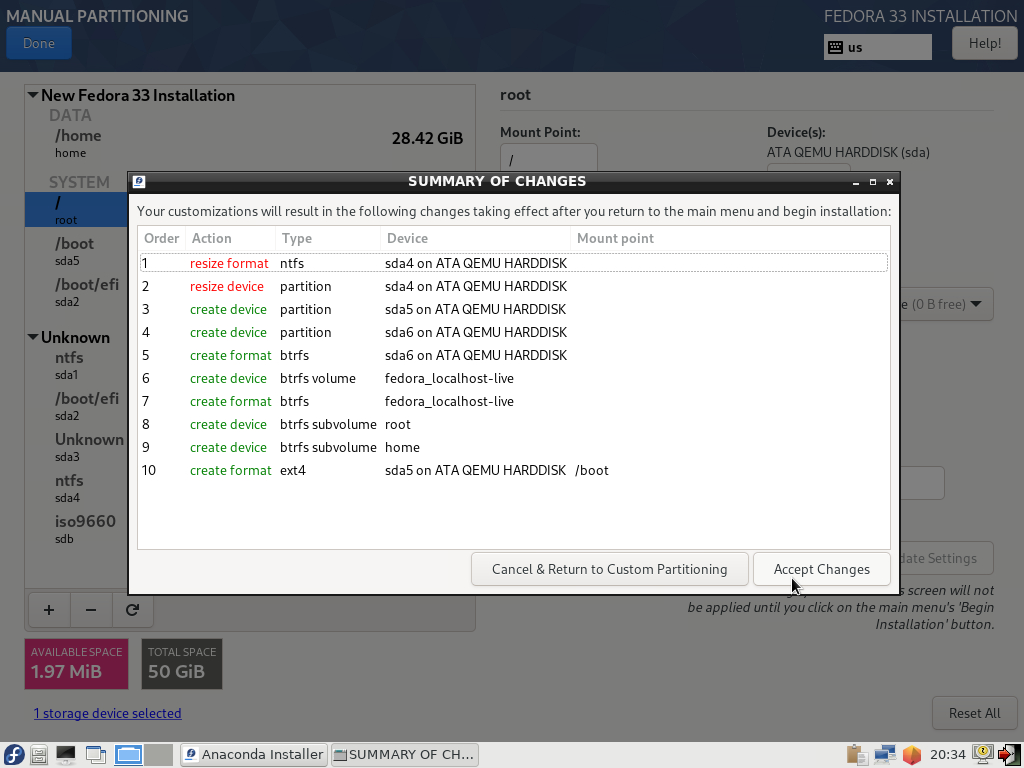
Task: Click the Done button in Manual Partitioning
Action: tap(39, 43)
